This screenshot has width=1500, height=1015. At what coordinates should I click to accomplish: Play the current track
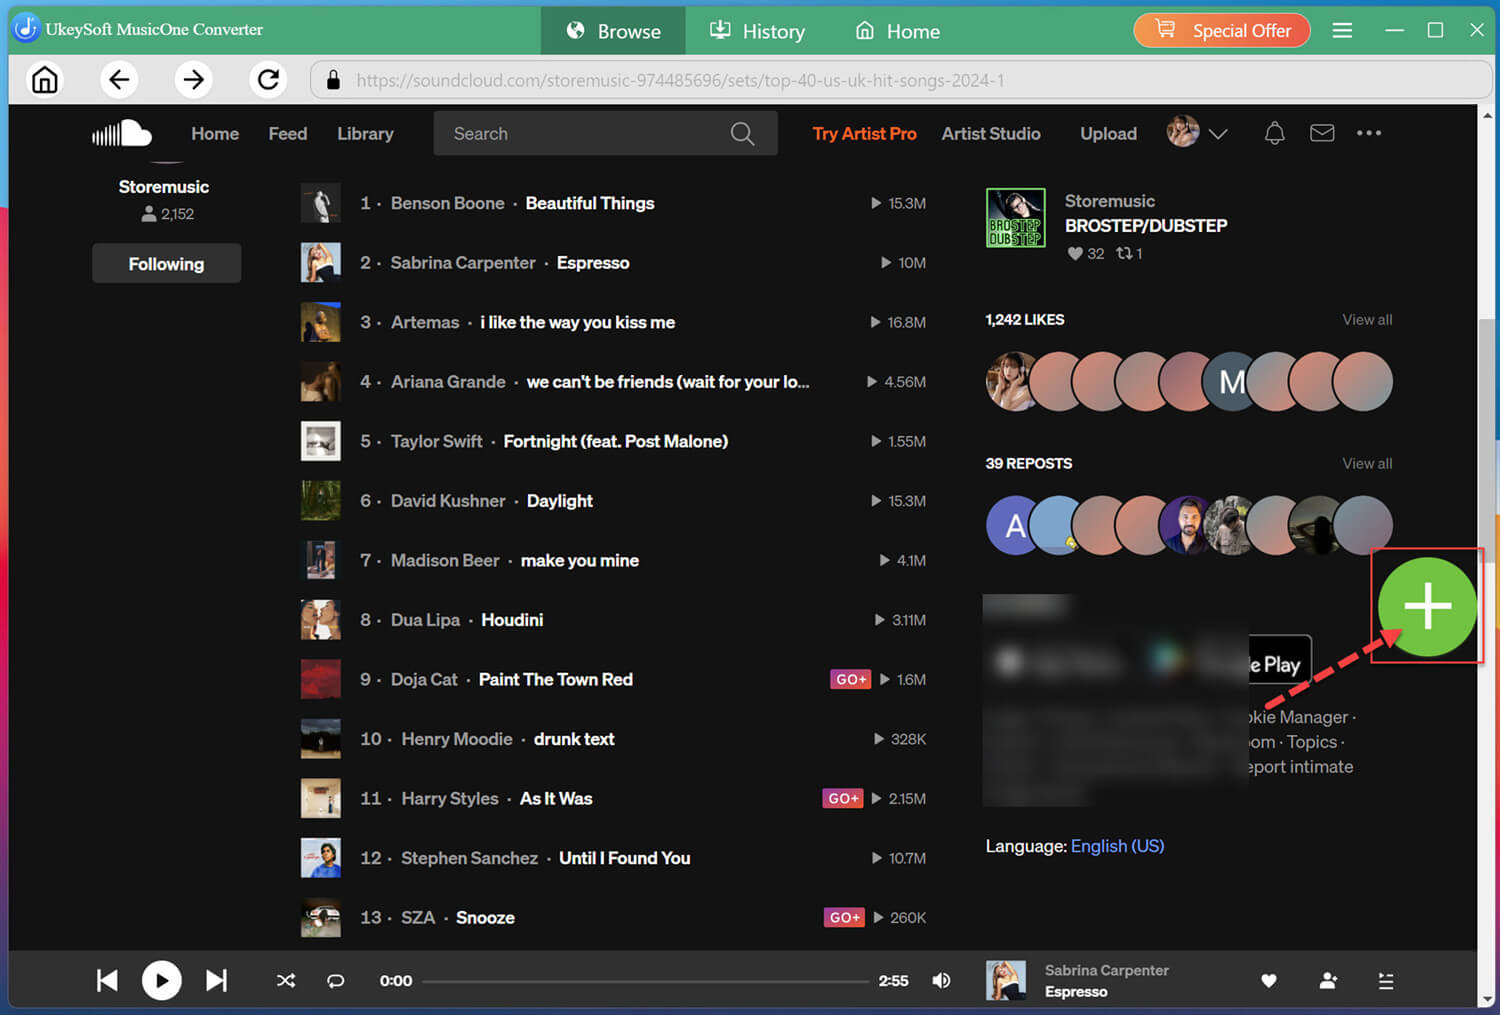162,980
